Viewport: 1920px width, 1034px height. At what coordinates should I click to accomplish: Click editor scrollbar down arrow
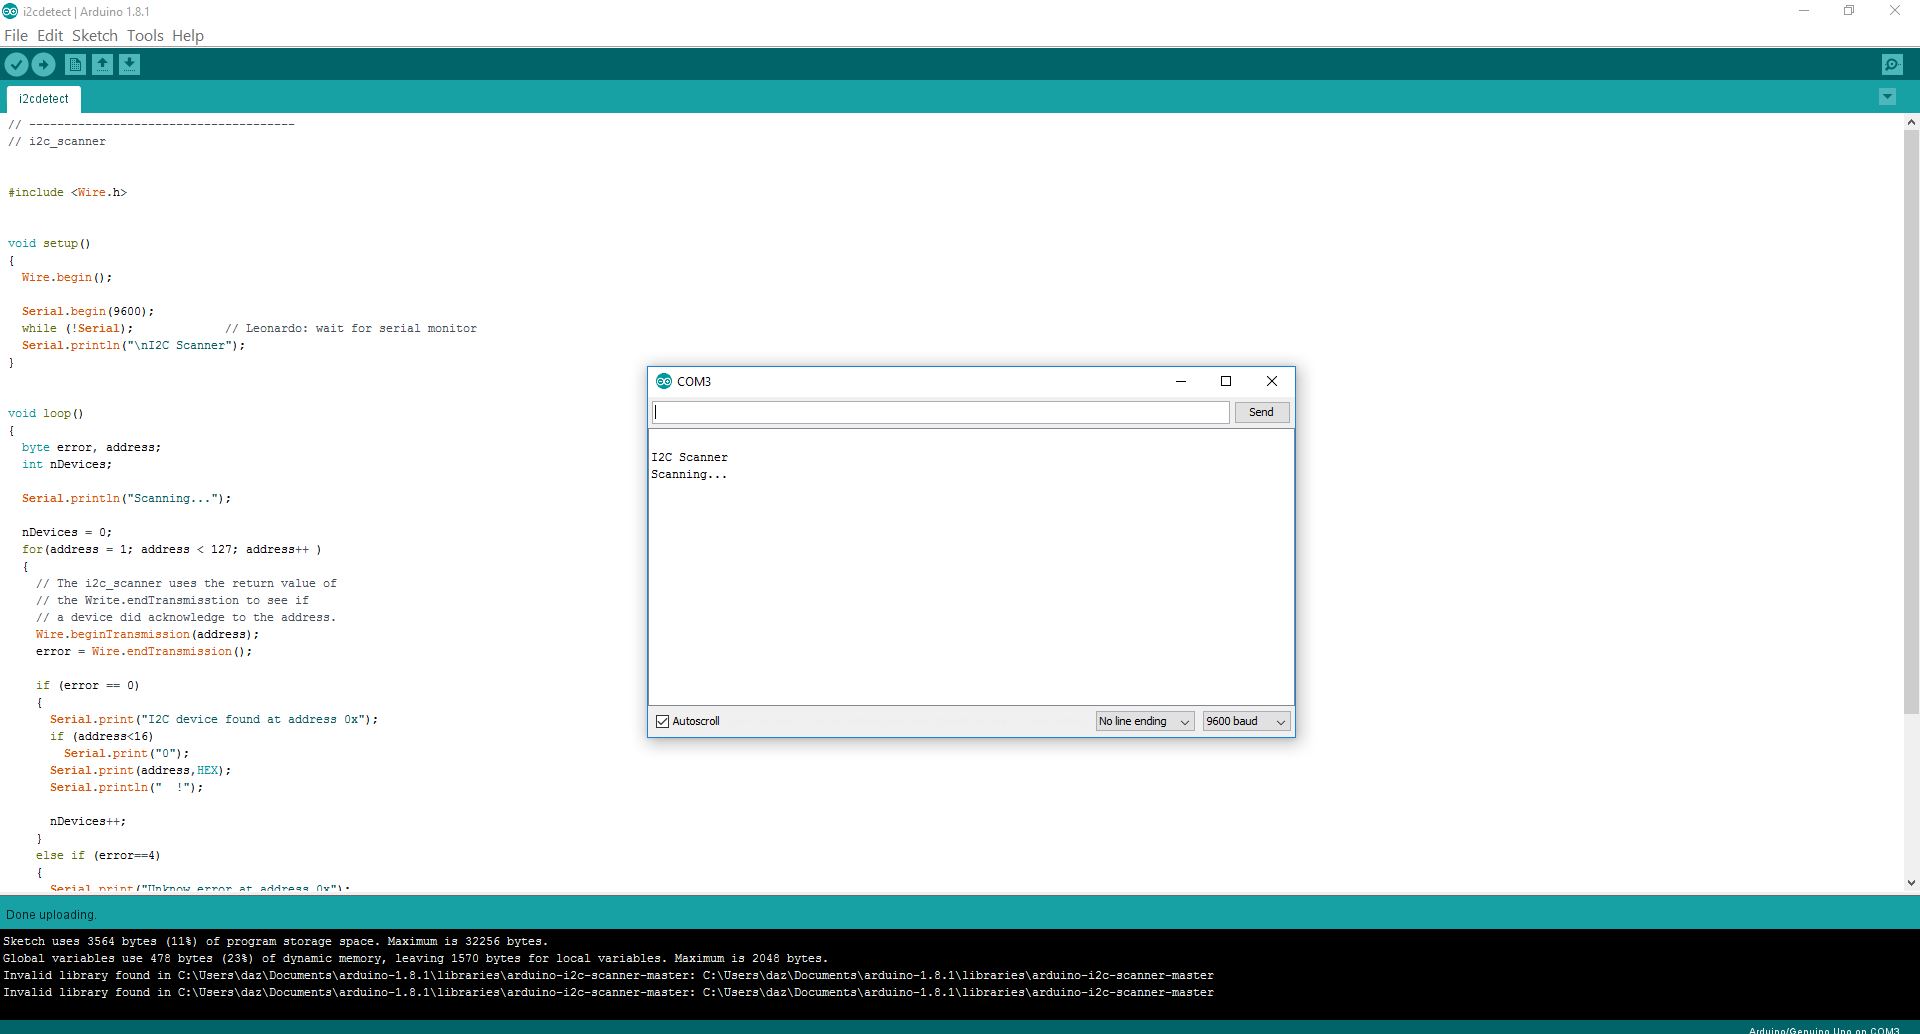pos(1911,883)
